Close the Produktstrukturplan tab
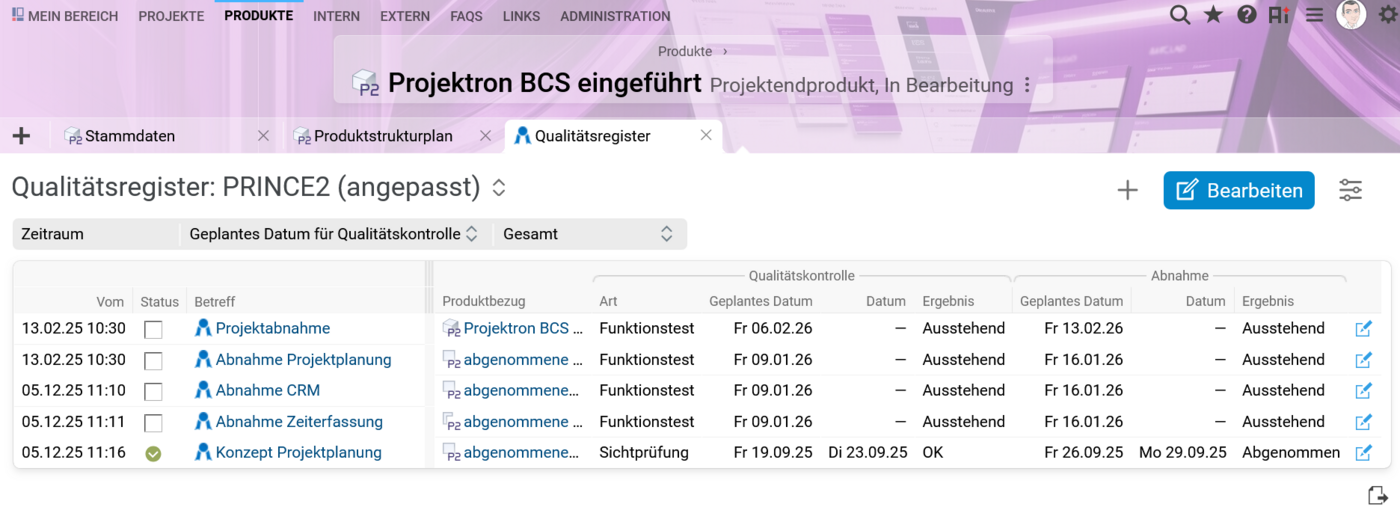Viewport: 1400px width, 516px height. click(x=485, y=136)
